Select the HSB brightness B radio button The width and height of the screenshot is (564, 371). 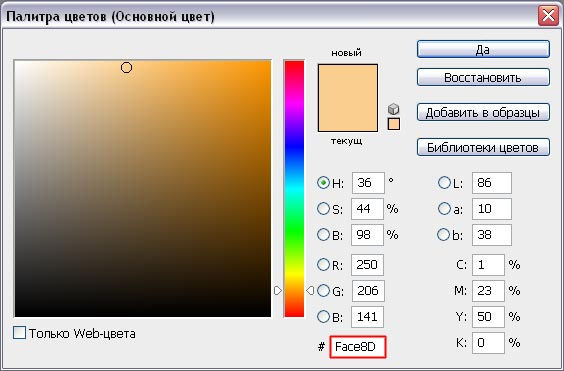323,235
